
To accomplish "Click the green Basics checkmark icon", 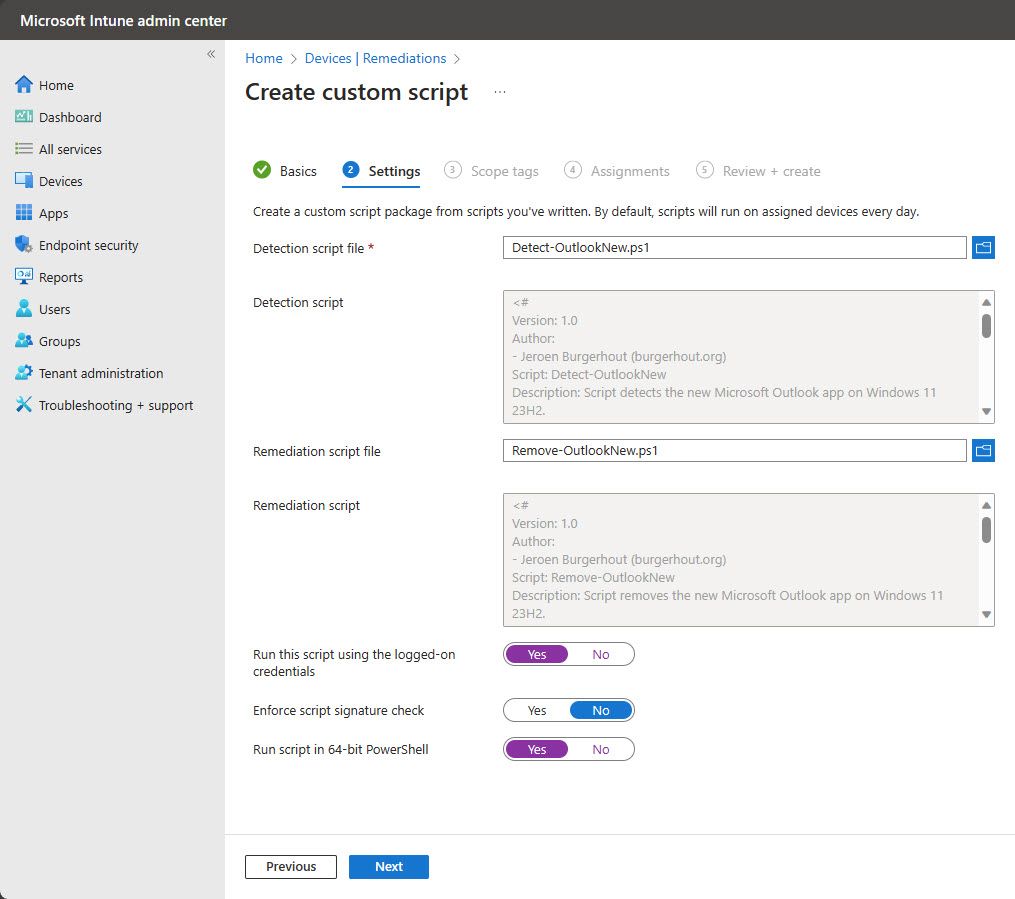I will pyautogui.click(x=262, y=170).
